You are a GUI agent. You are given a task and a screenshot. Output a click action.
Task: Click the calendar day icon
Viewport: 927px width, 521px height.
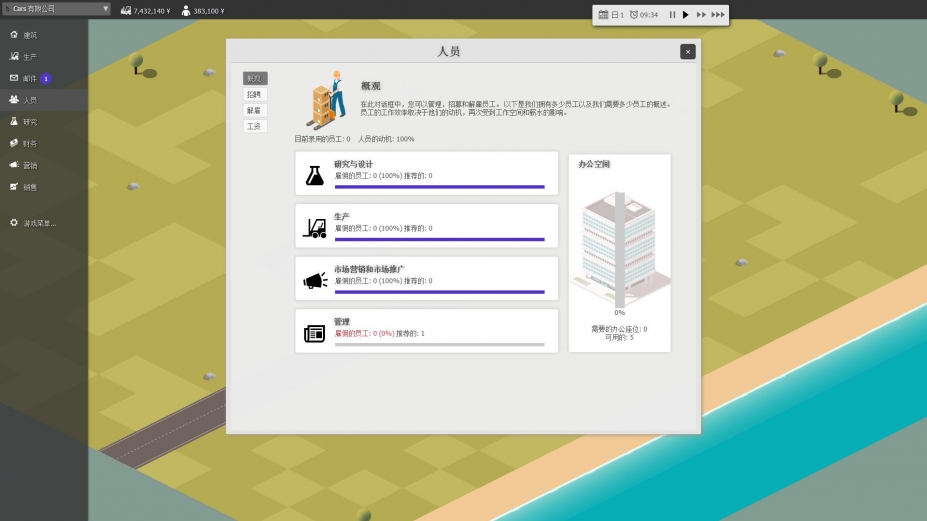coord(603,15)
